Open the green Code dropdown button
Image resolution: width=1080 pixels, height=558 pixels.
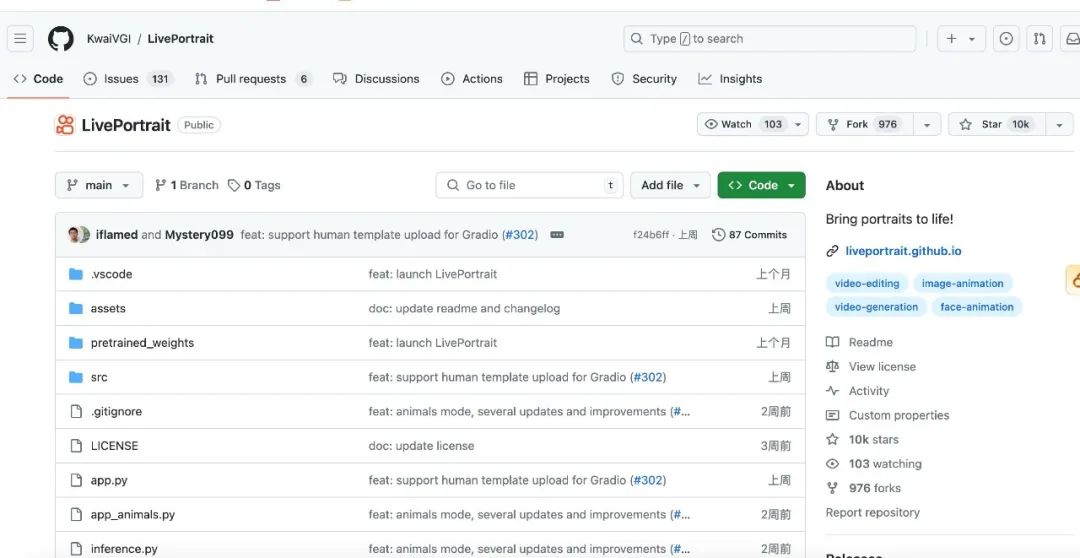coord(761,185)
